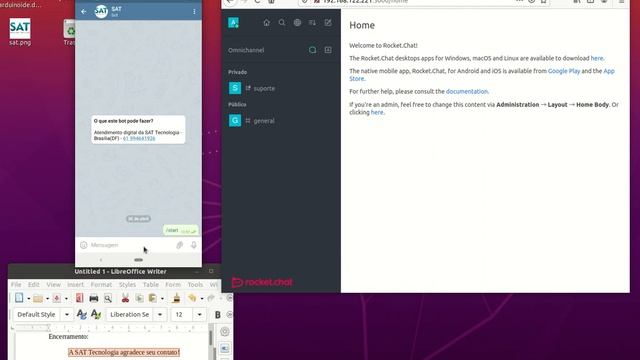Click the /start message bubble
The width and height of the screenshot is (640, 360).
pos(181,231)
